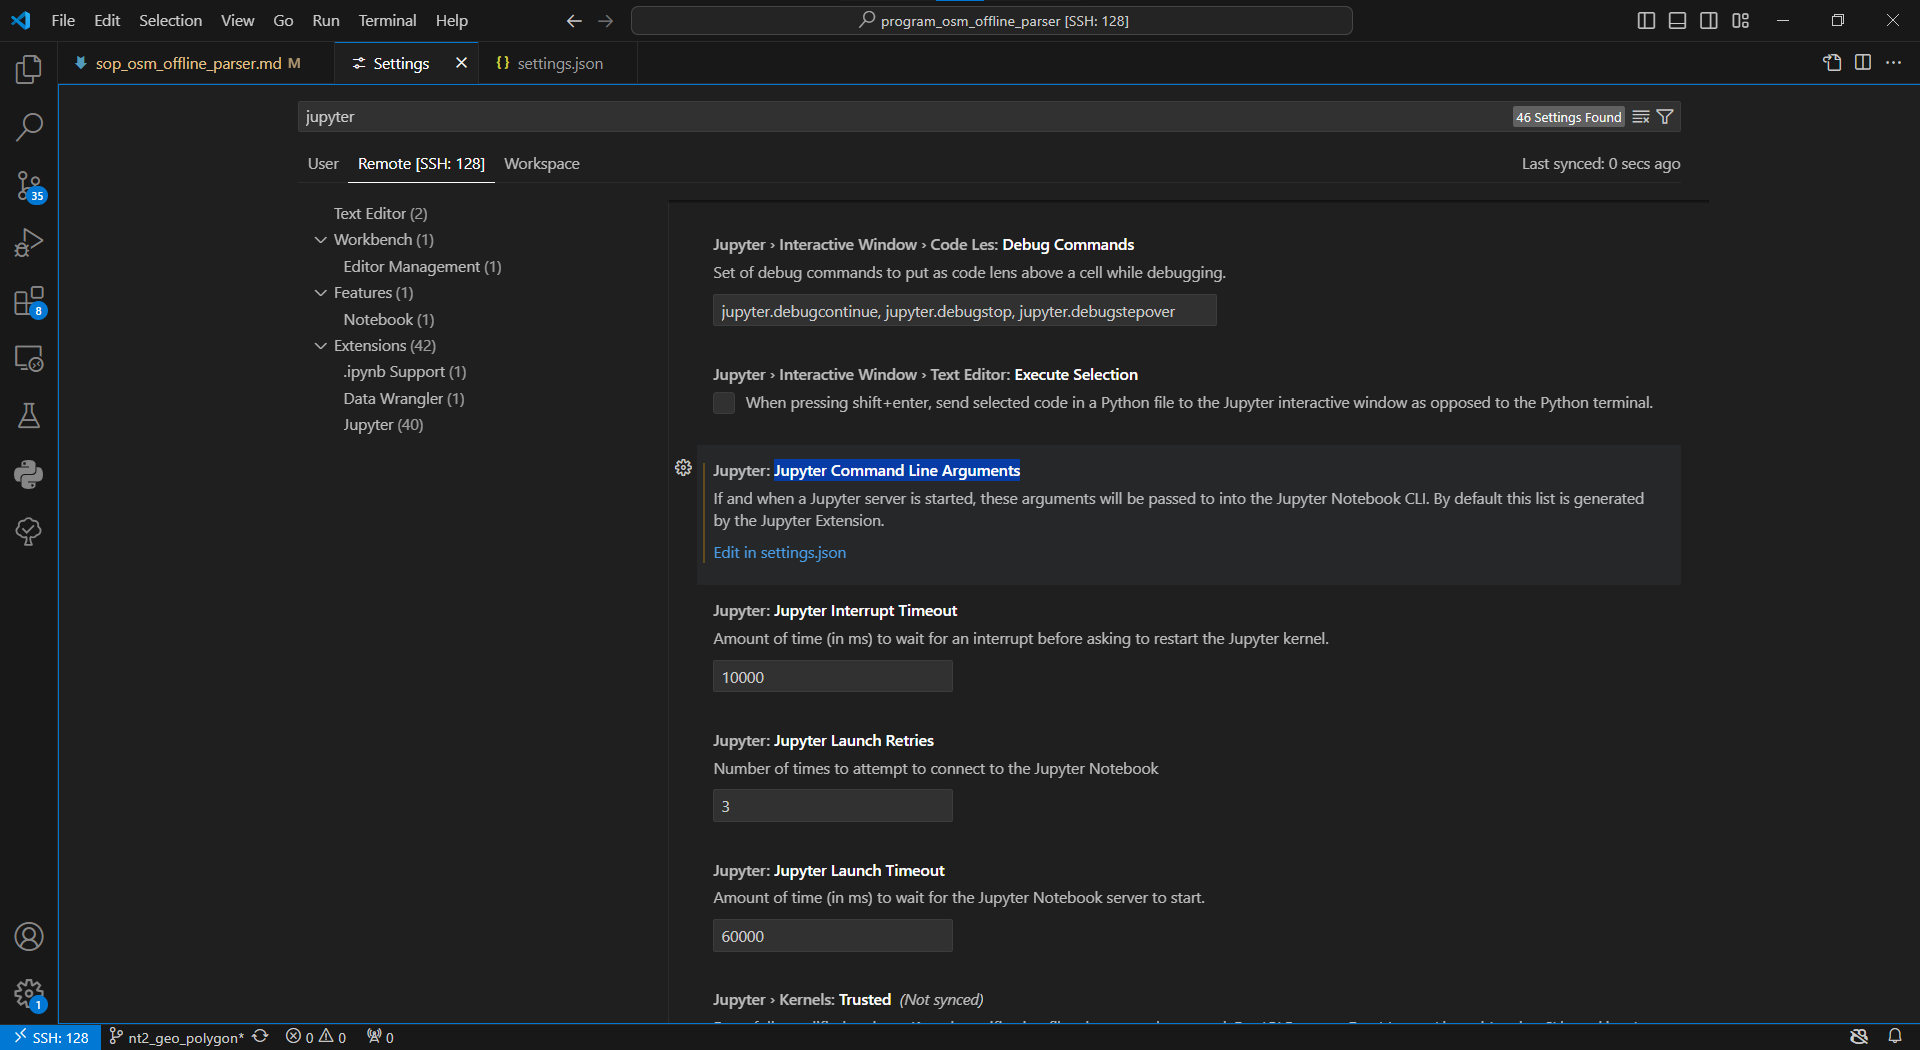This screenshot has width=1920, height=1050.
Task: Open Run and Debug view
Action: click(29, 243)
